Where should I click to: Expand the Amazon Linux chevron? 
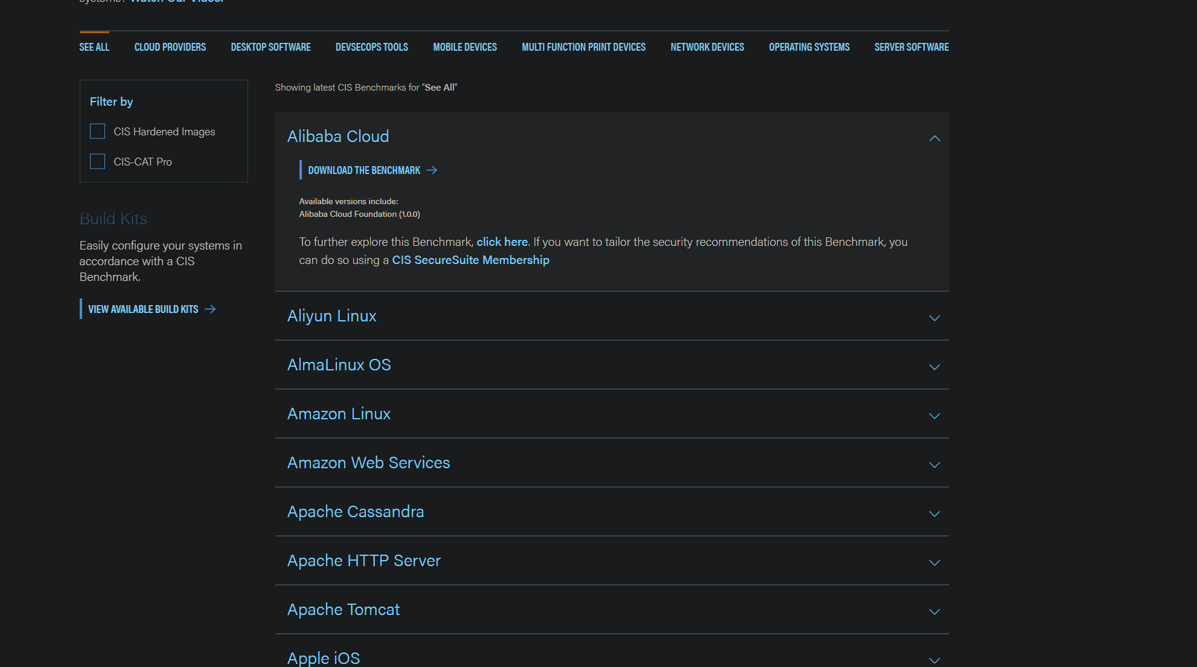[934, 416]
